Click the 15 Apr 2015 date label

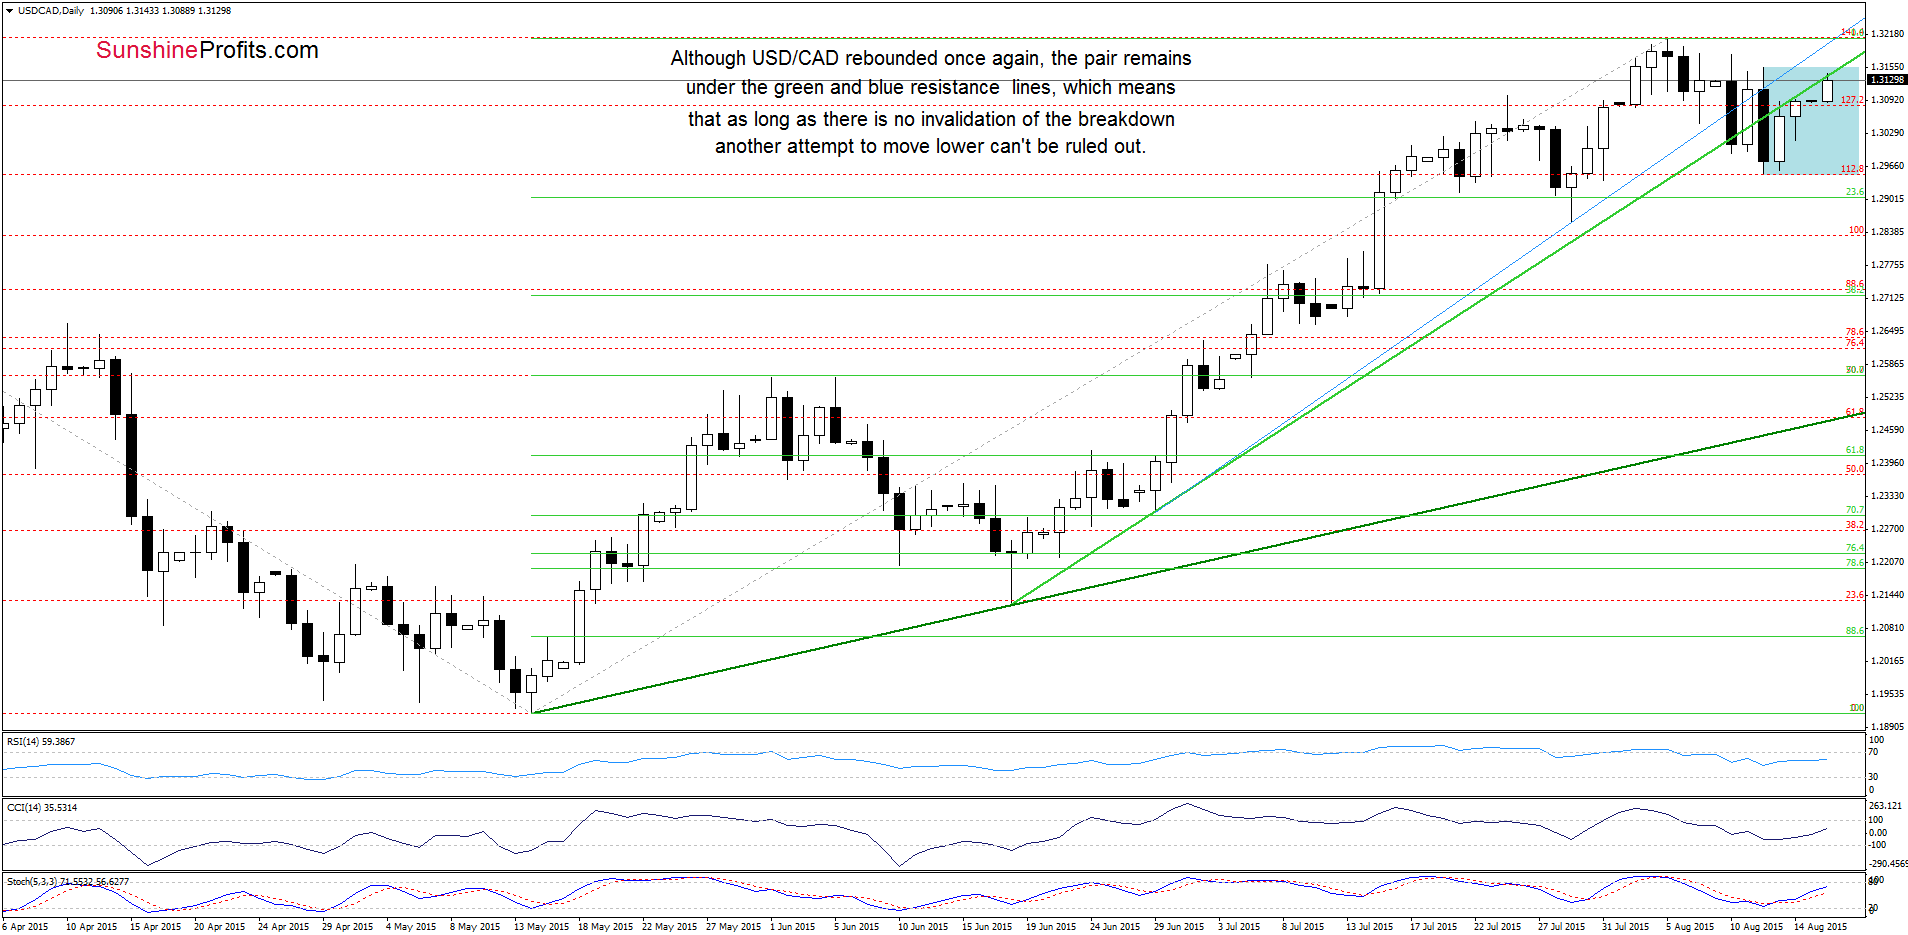point(155,927)
